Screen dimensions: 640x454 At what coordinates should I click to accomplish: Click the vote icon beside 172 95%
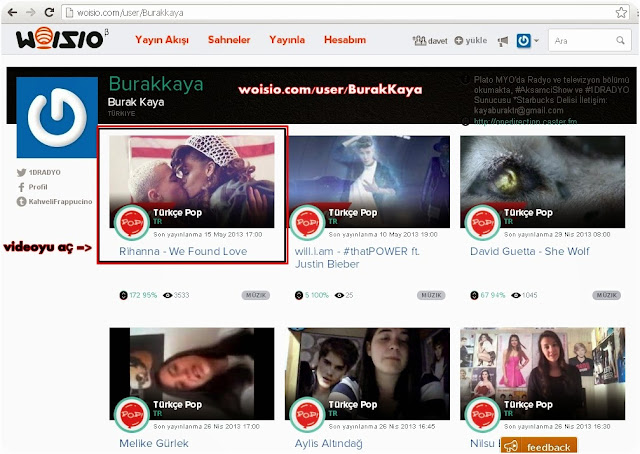click(123, 295)
